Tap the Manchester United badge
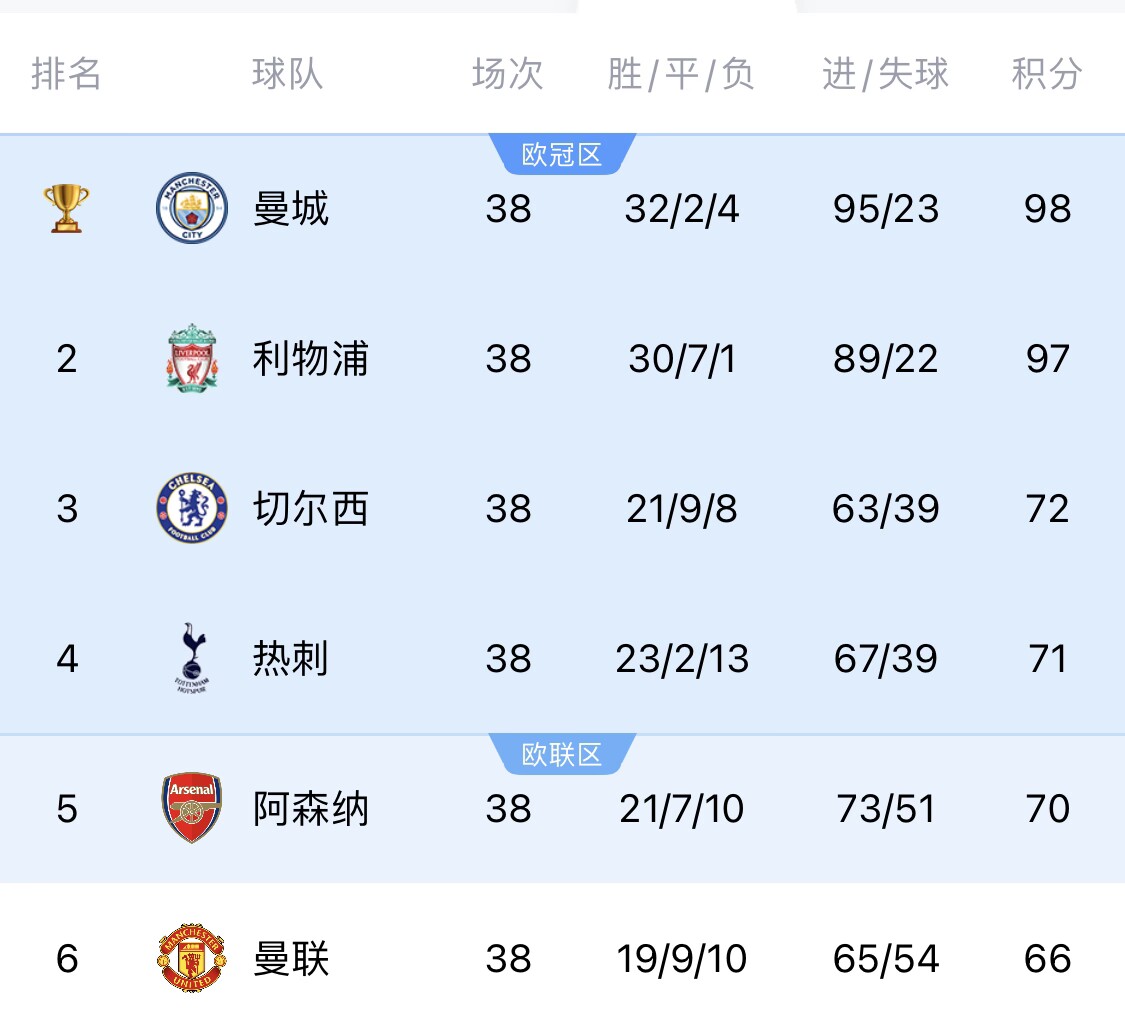The height and width of the screenshot is (1025, 1125). pos(192,958)
